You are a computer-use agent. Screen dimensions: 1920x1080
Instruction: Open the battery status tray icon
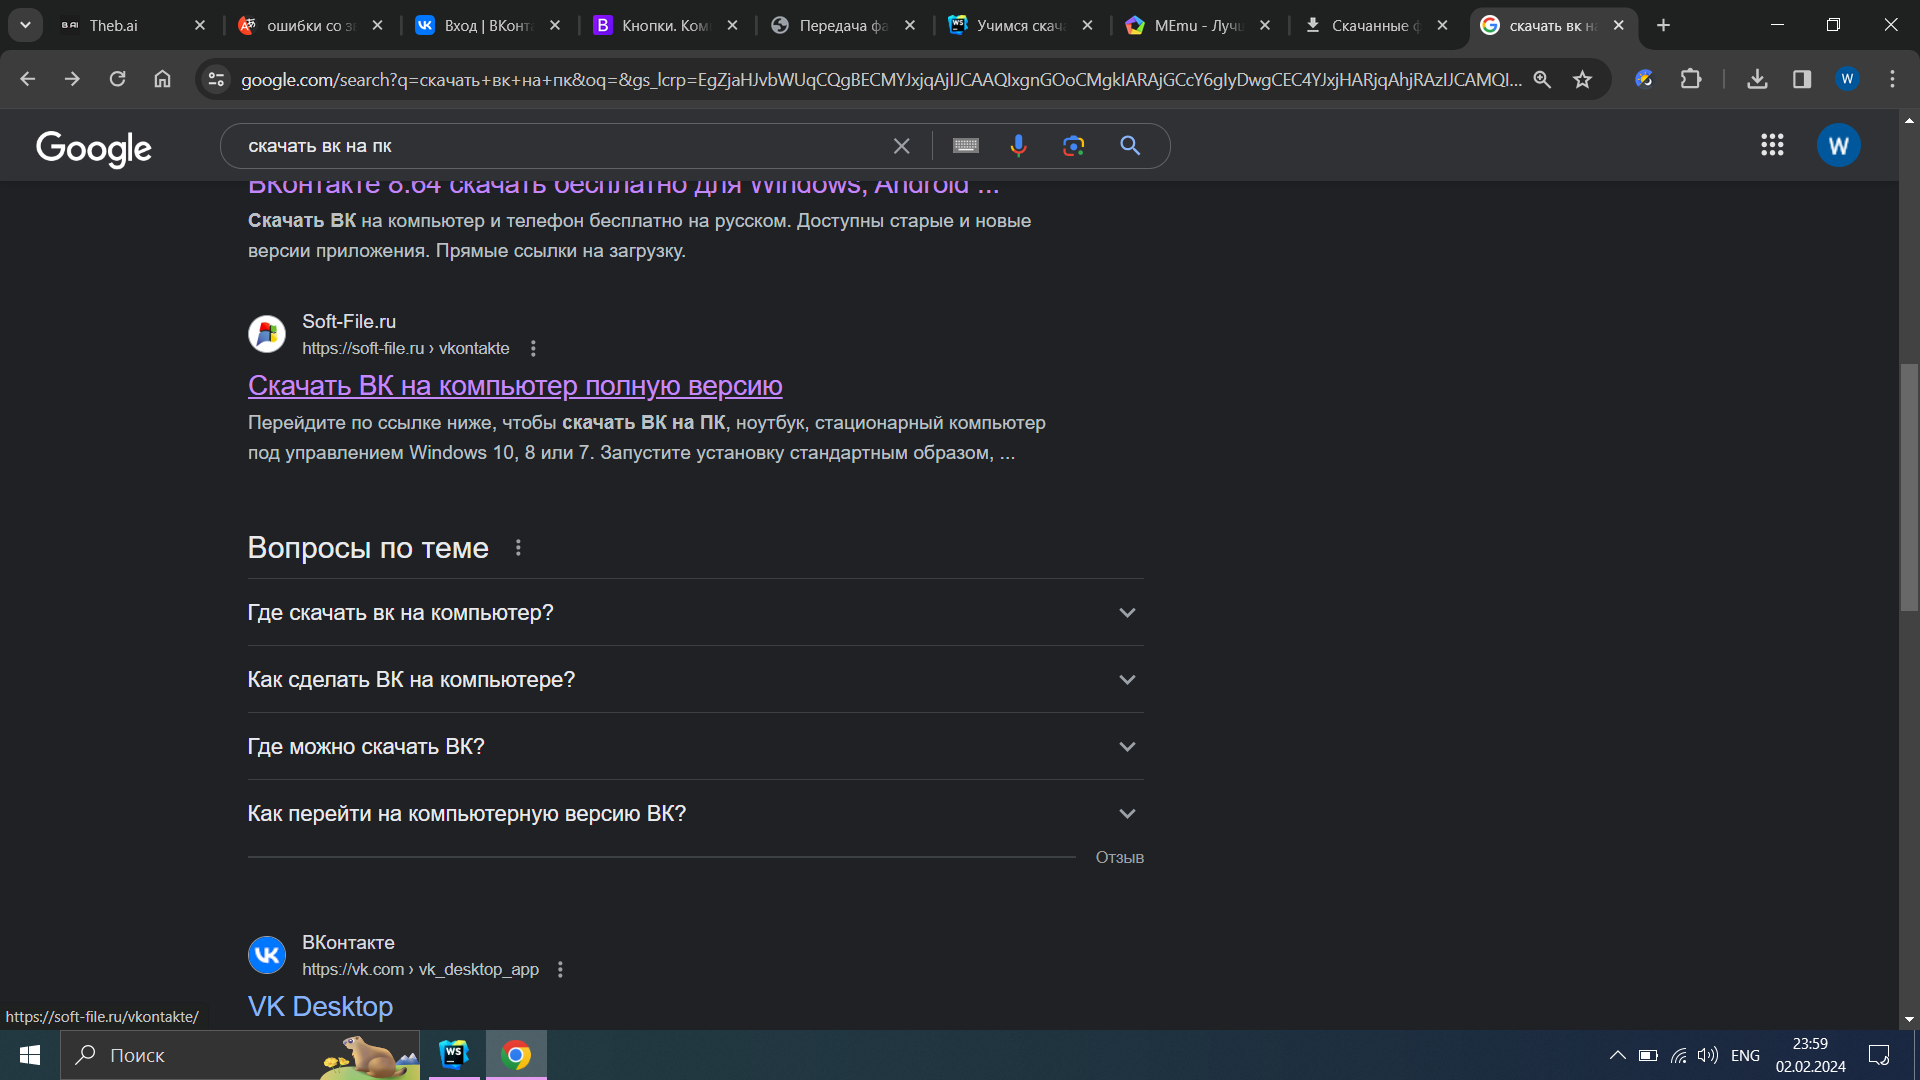pyautogui.click(x=1648, y=1055)
